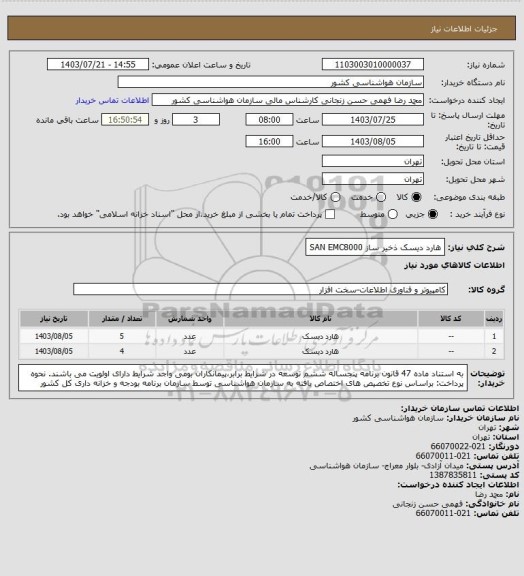This screenshot has width=524, height=576.
Task: Select row 1 هارد دیسک item name
Action: click(320, 336)
